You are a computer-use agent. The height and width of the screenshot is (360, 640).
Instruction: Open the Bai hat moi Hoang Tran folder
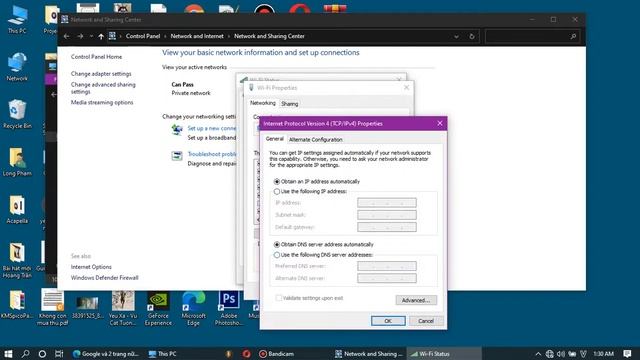tap(17, 260)
